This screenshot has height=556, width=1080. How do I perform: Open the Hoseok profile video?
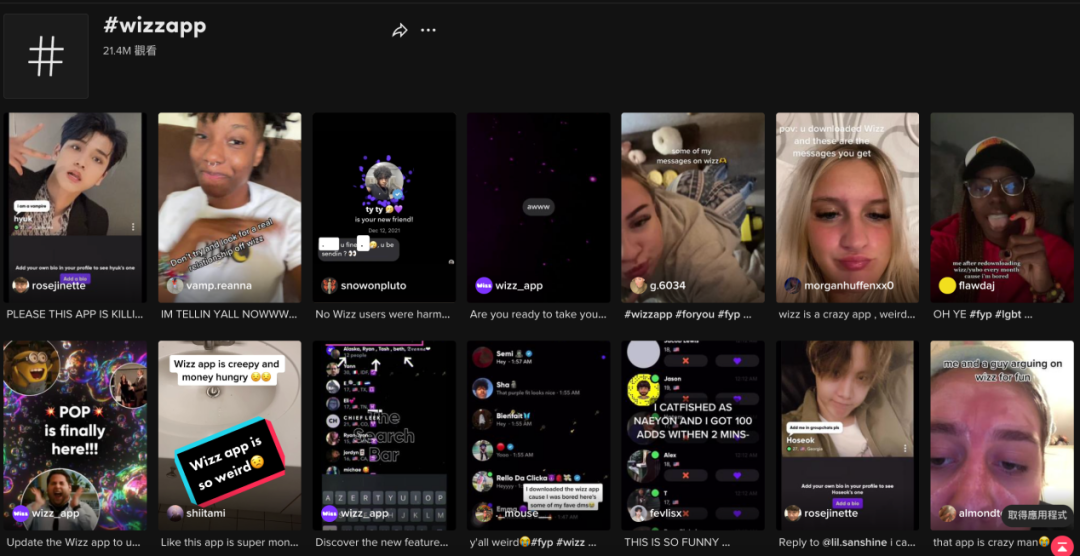(847, 435)
